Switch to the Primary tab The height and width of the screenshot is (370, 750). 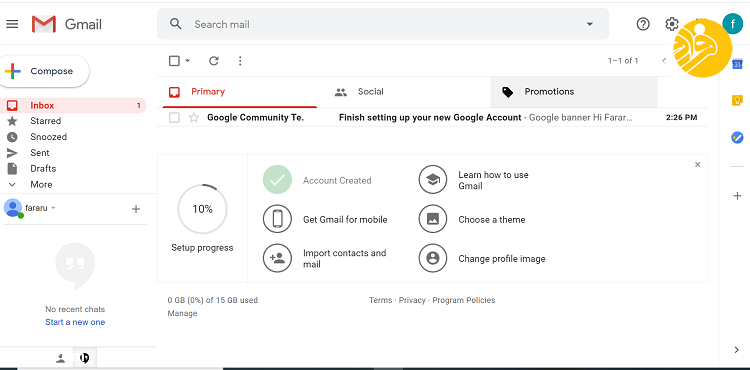(x=240, y=92)
